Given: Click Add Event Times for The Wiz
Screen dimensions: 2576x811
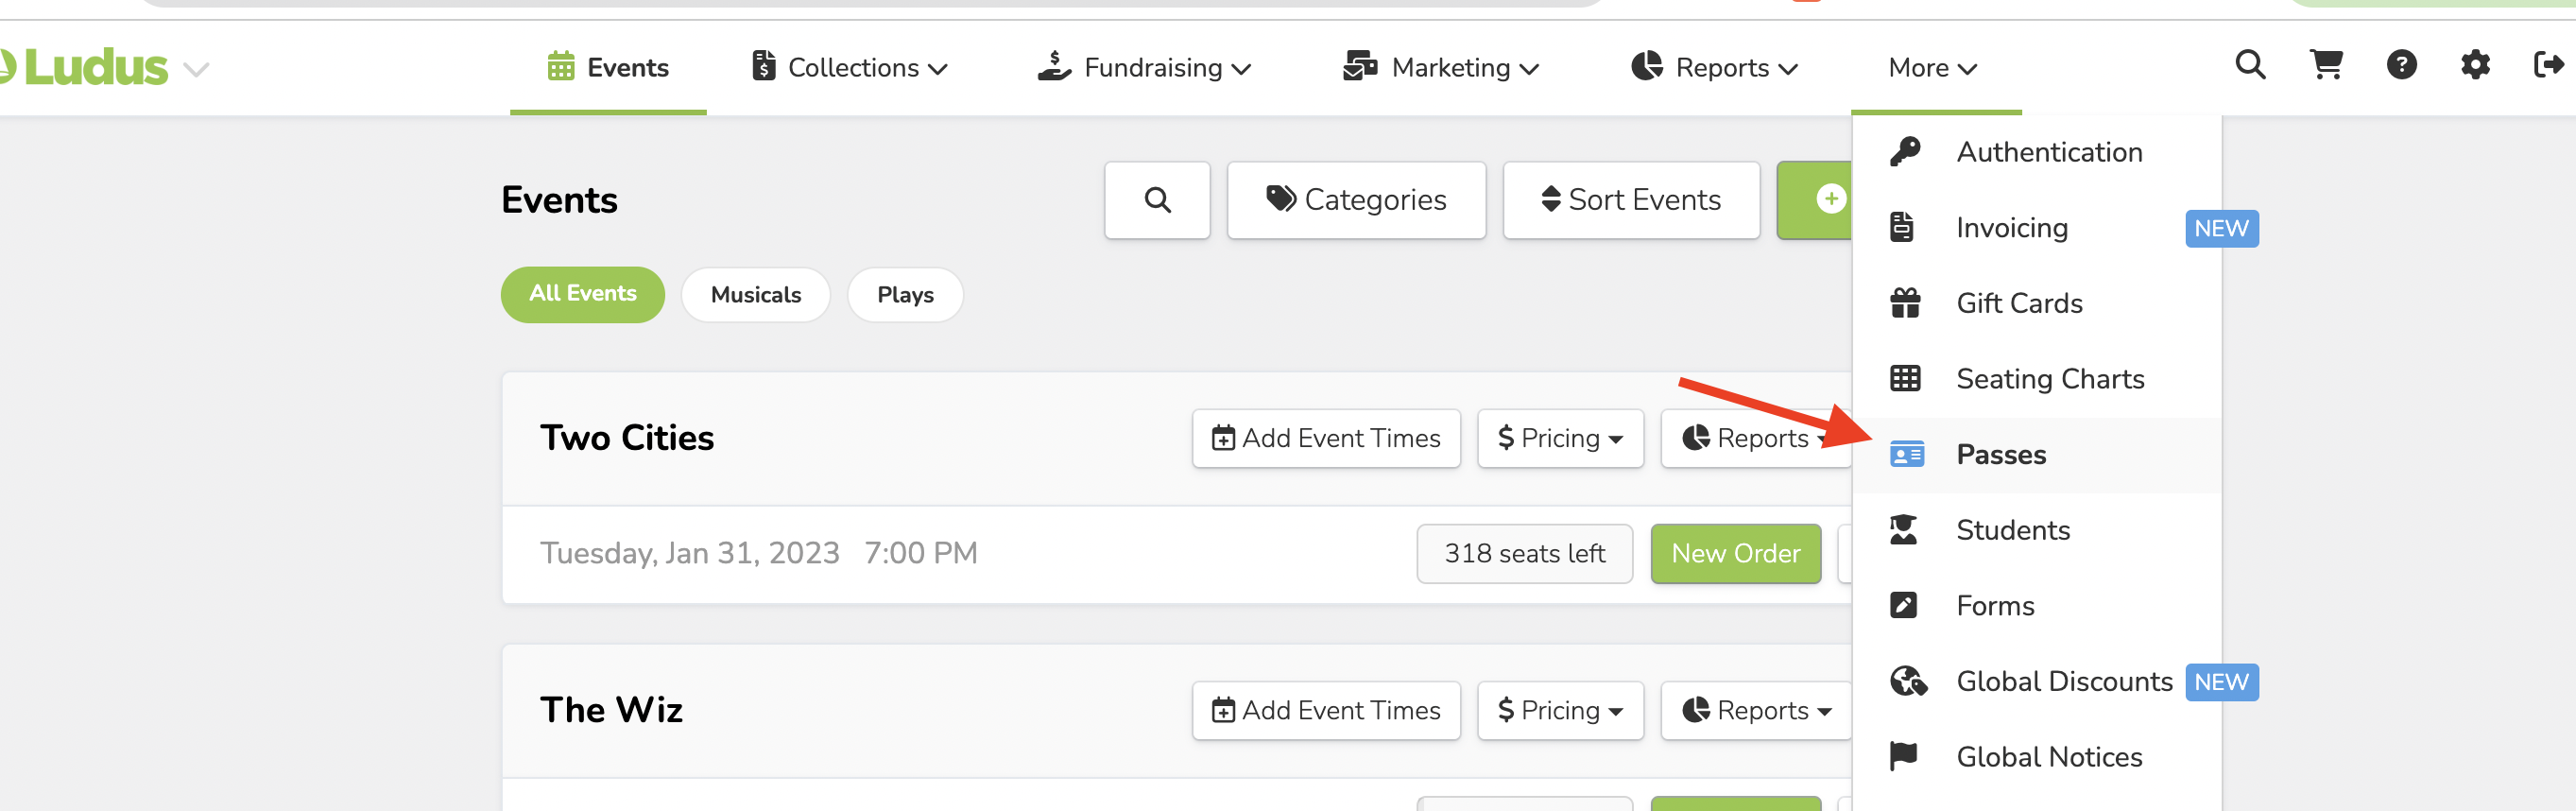Looking at the screenshot, I should pos(1326,710).
